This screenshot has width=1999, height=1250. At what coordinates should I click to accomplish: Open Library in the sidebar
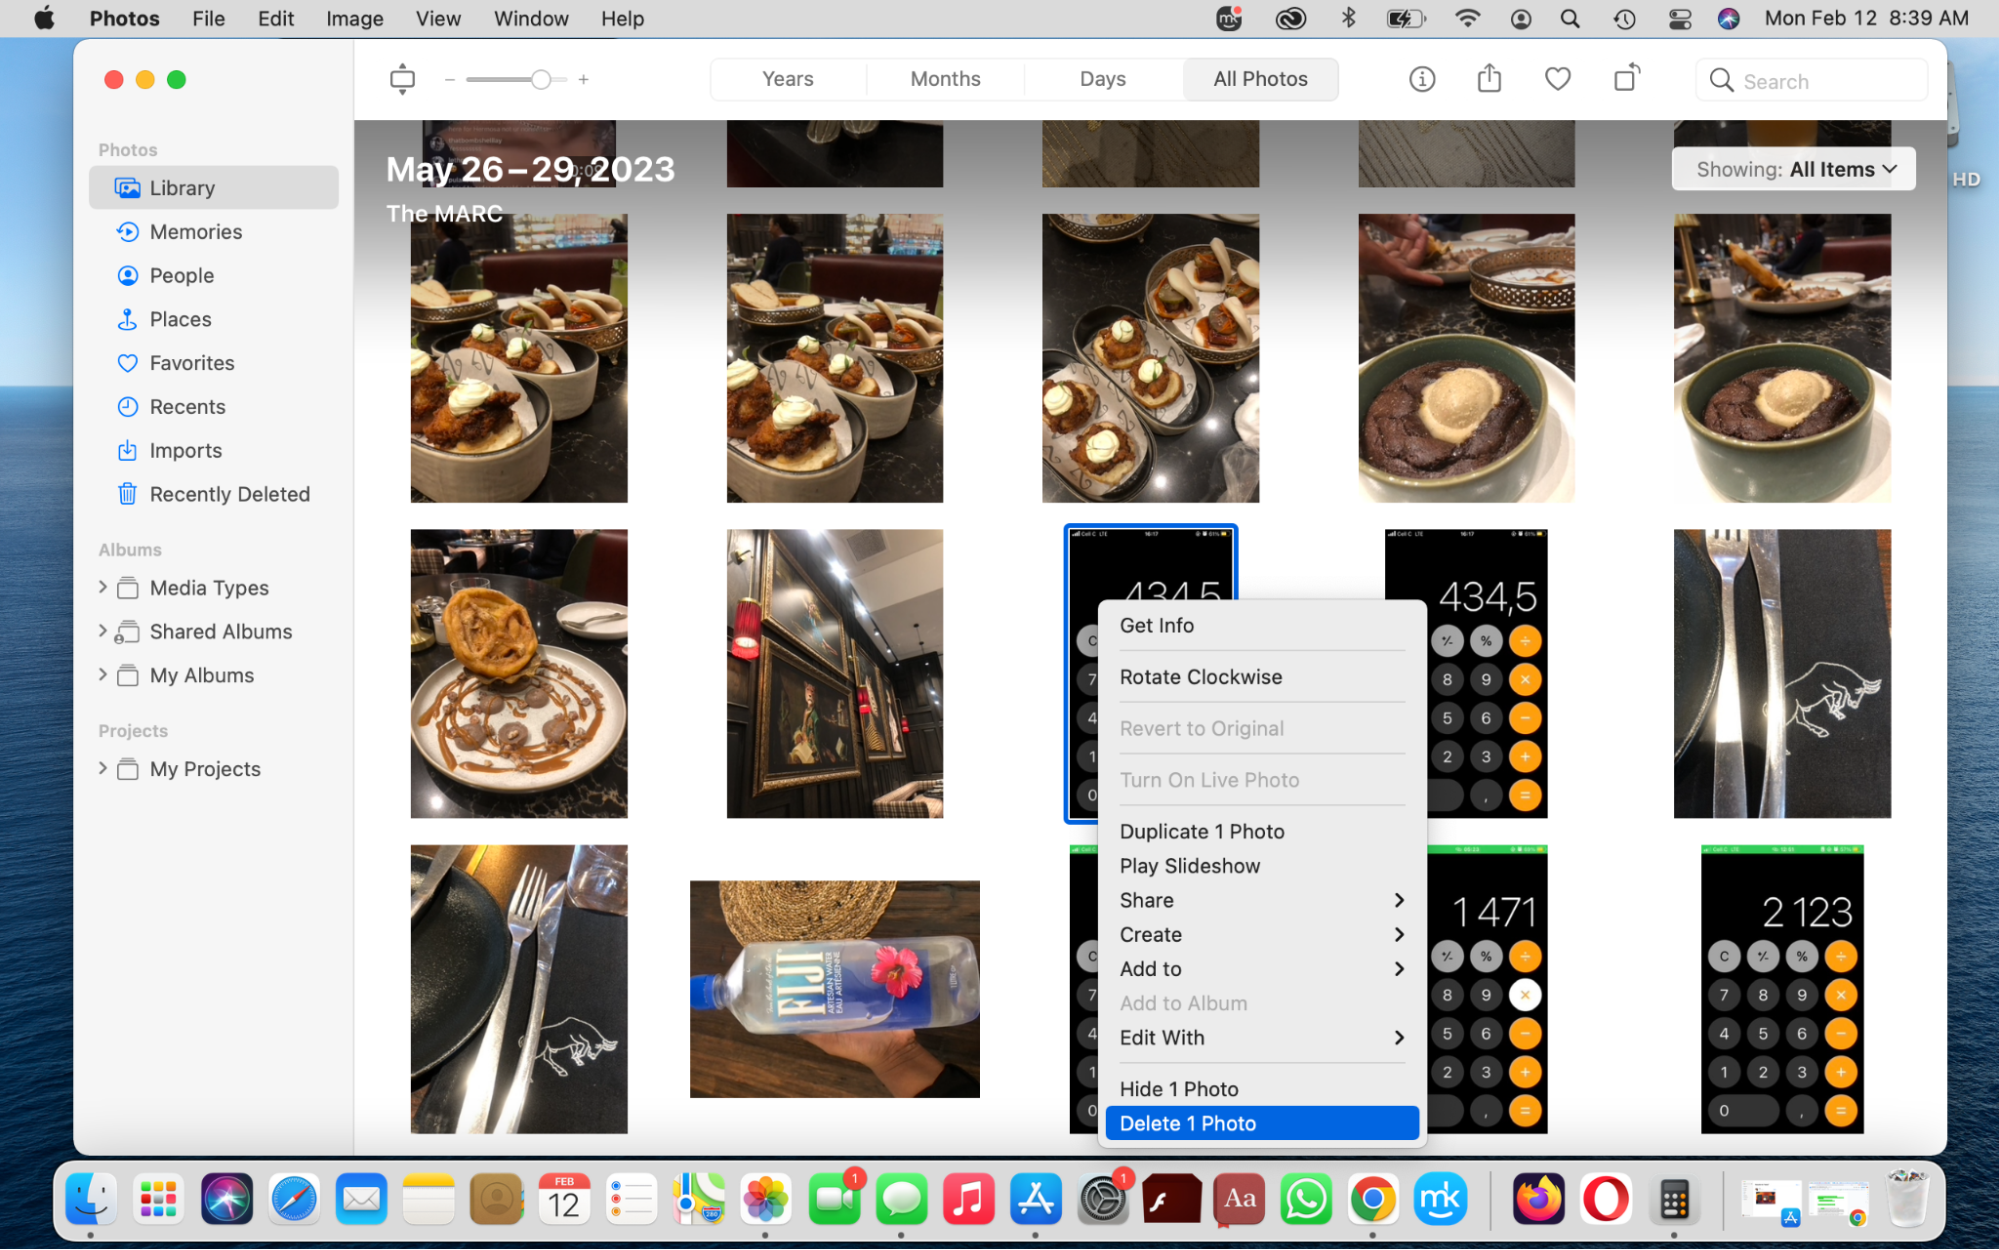click(x=214, y=188)
